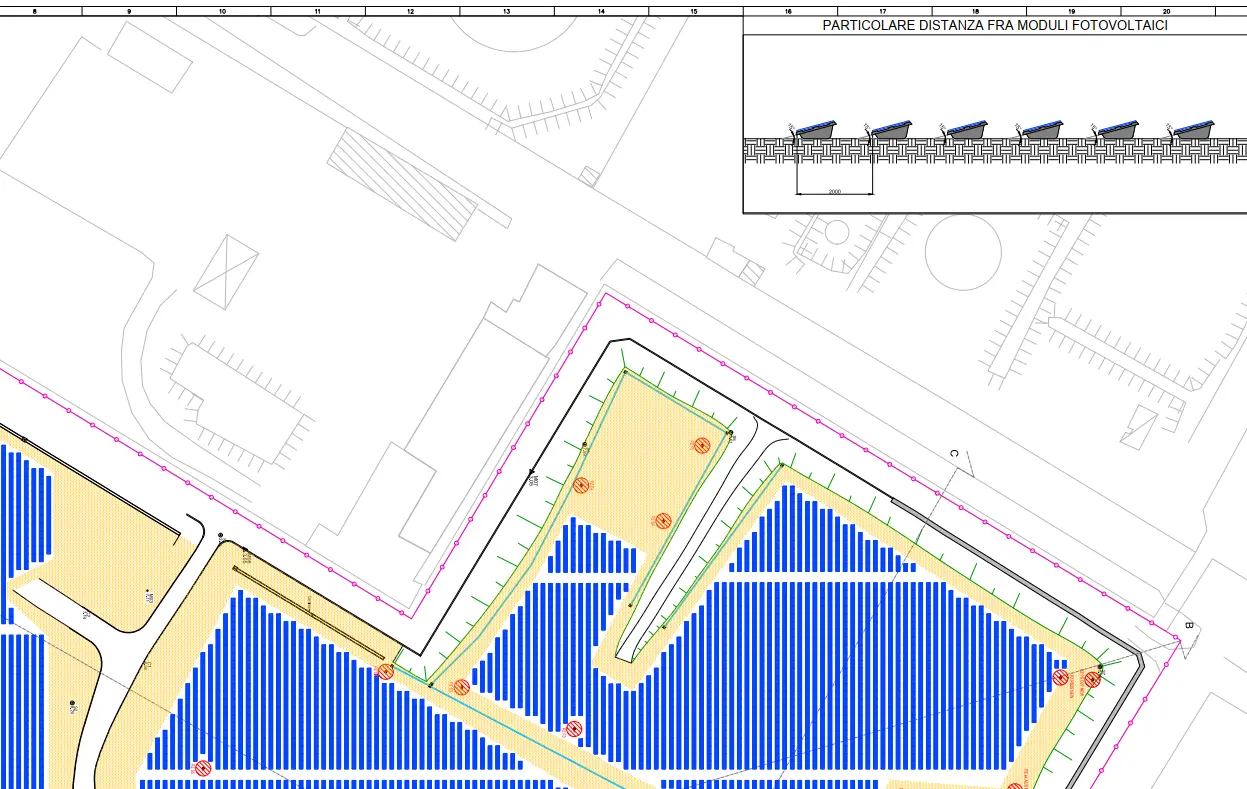Select the small diagonally hatched square near column 14
Screen dimensions: 1247x789
coord(590,177)
